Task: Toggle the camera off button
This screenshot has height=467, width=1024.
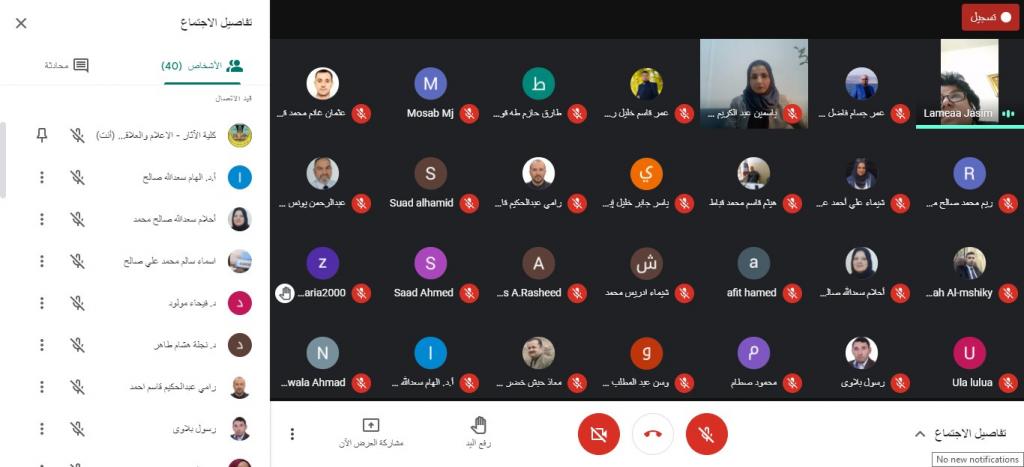Action: [x=598, y=434]
